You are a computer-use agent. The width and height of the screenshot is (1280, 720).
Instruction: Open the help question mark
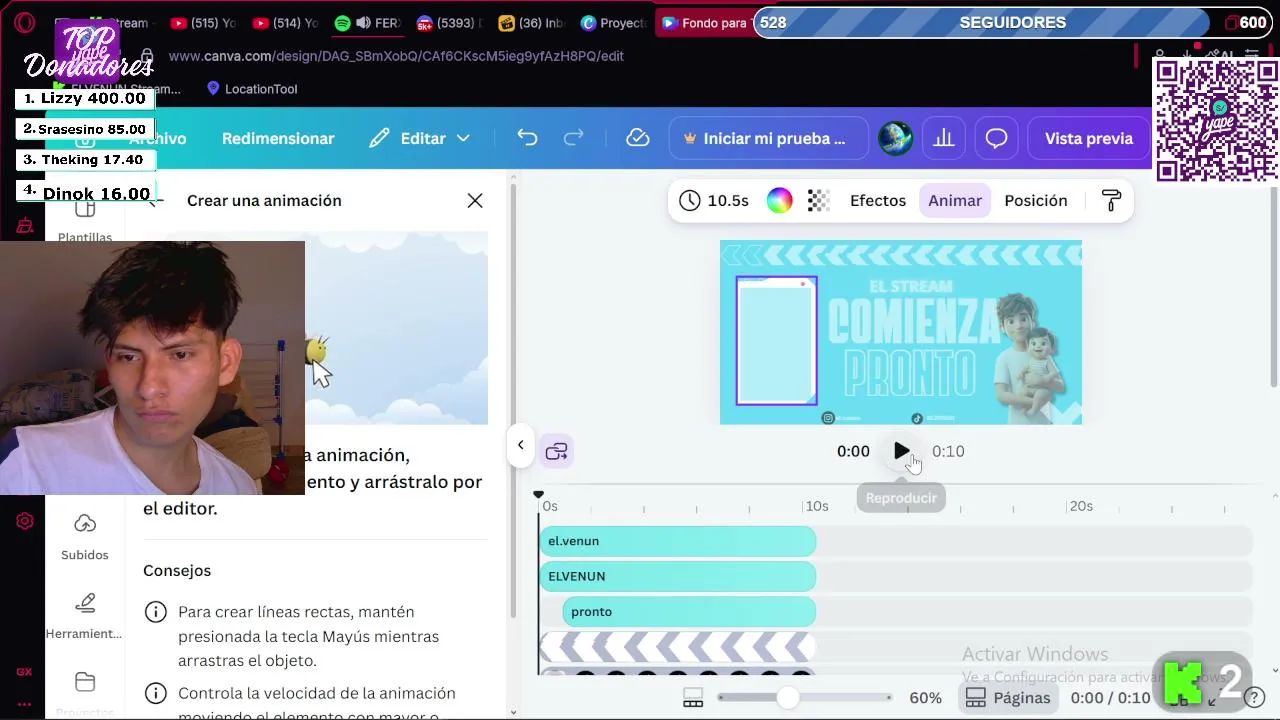[1254, 698]
